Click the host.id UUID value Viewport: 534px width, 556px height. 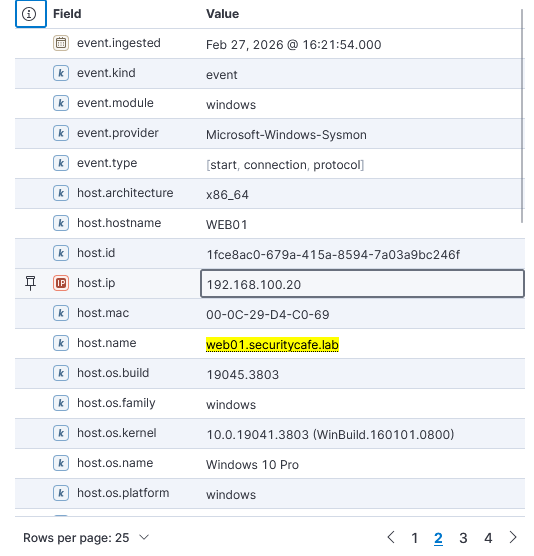tap(333, 255)
